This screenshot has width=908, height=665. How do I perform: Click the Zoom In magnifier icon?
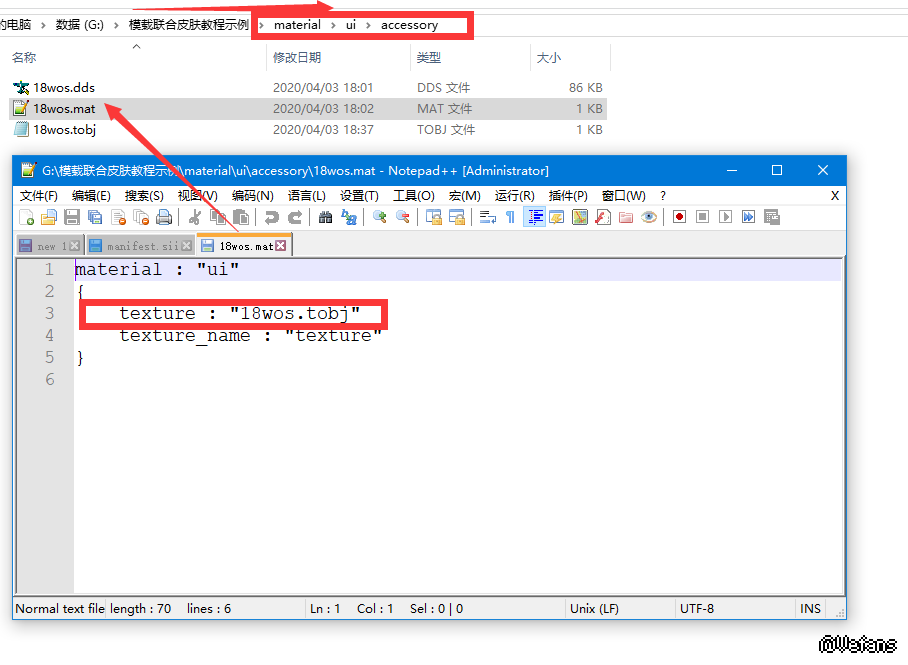point(379,217)
